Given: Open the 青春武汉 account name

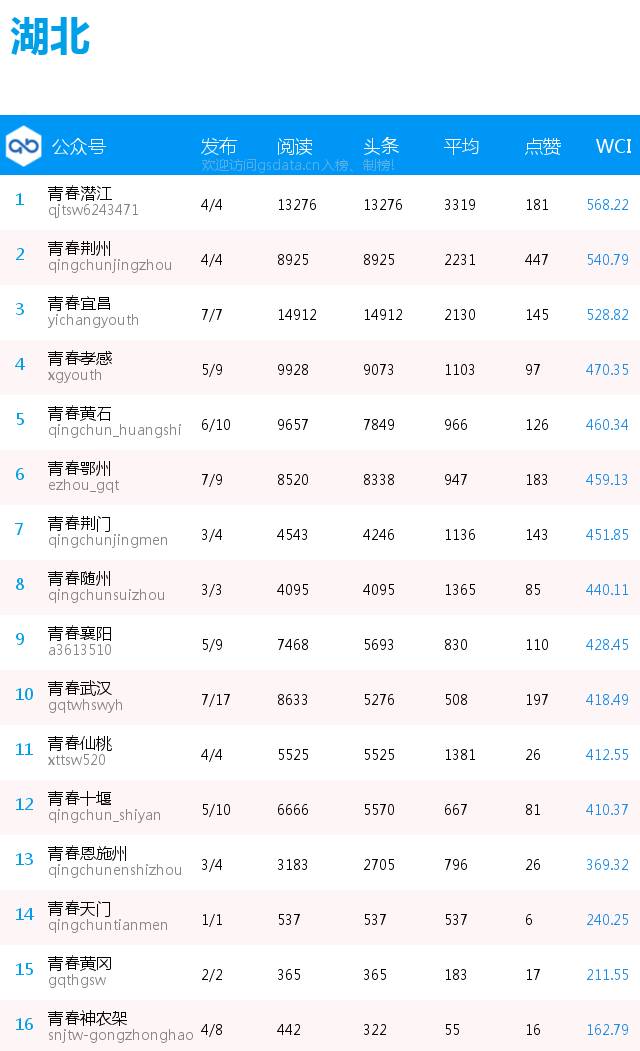Looking at the screenshot, I should coord(79,688).
